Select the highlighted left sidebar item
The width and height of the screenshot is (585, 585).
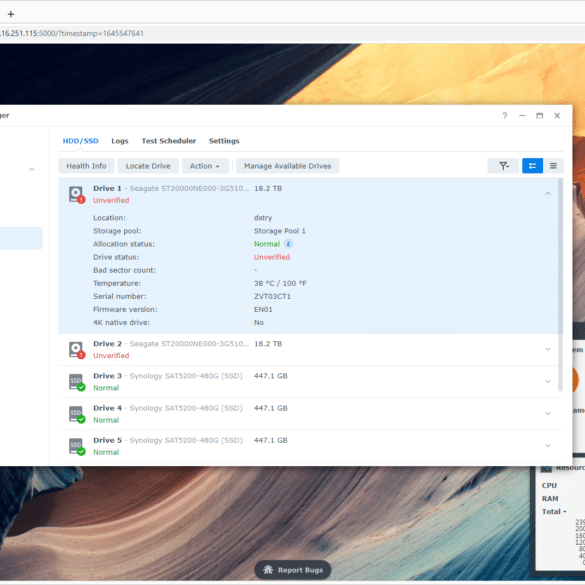21,238
